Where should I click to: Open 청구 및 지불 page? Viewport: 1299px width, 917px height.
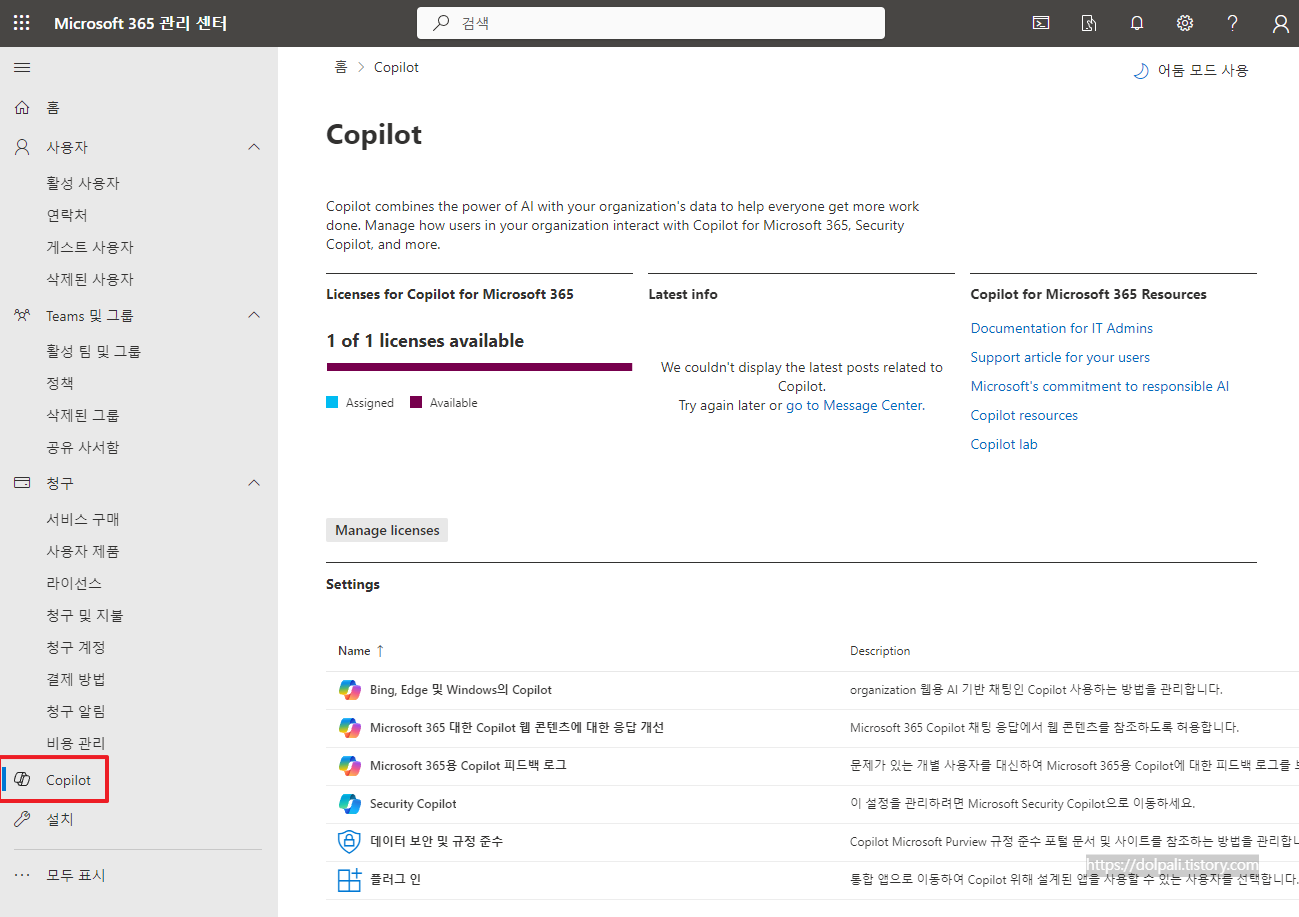tap(85, 615)
